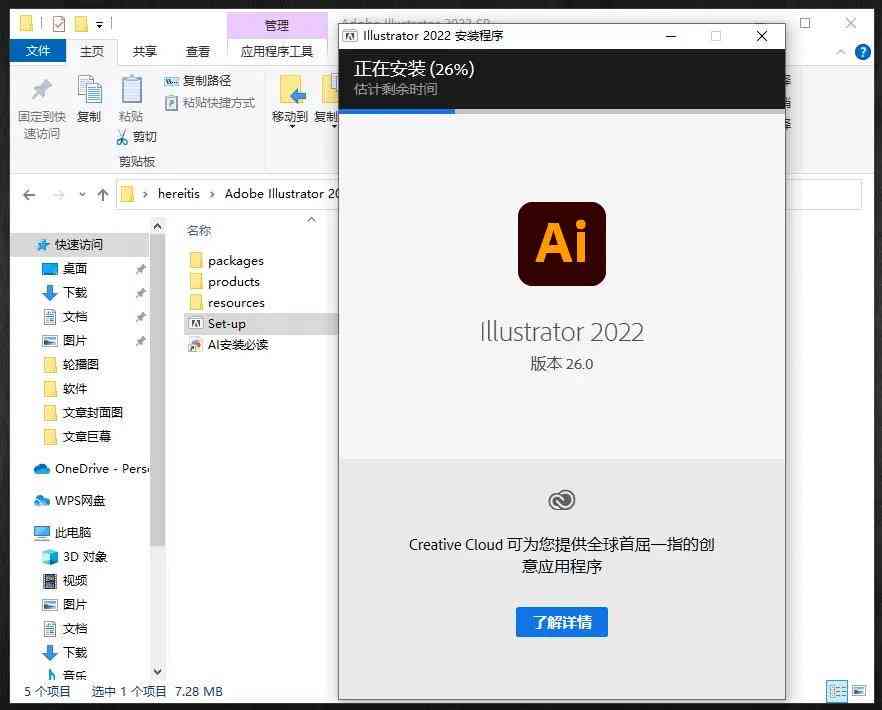The image size is (882, 710).
Task: Open the quick access toolbar dropdown arrow
Action: (100, 25)
